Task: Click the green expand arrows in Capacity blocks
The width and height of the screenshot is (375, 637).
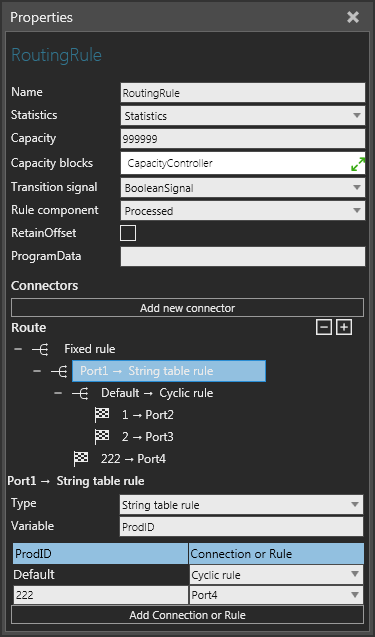Action: point(358,164)
